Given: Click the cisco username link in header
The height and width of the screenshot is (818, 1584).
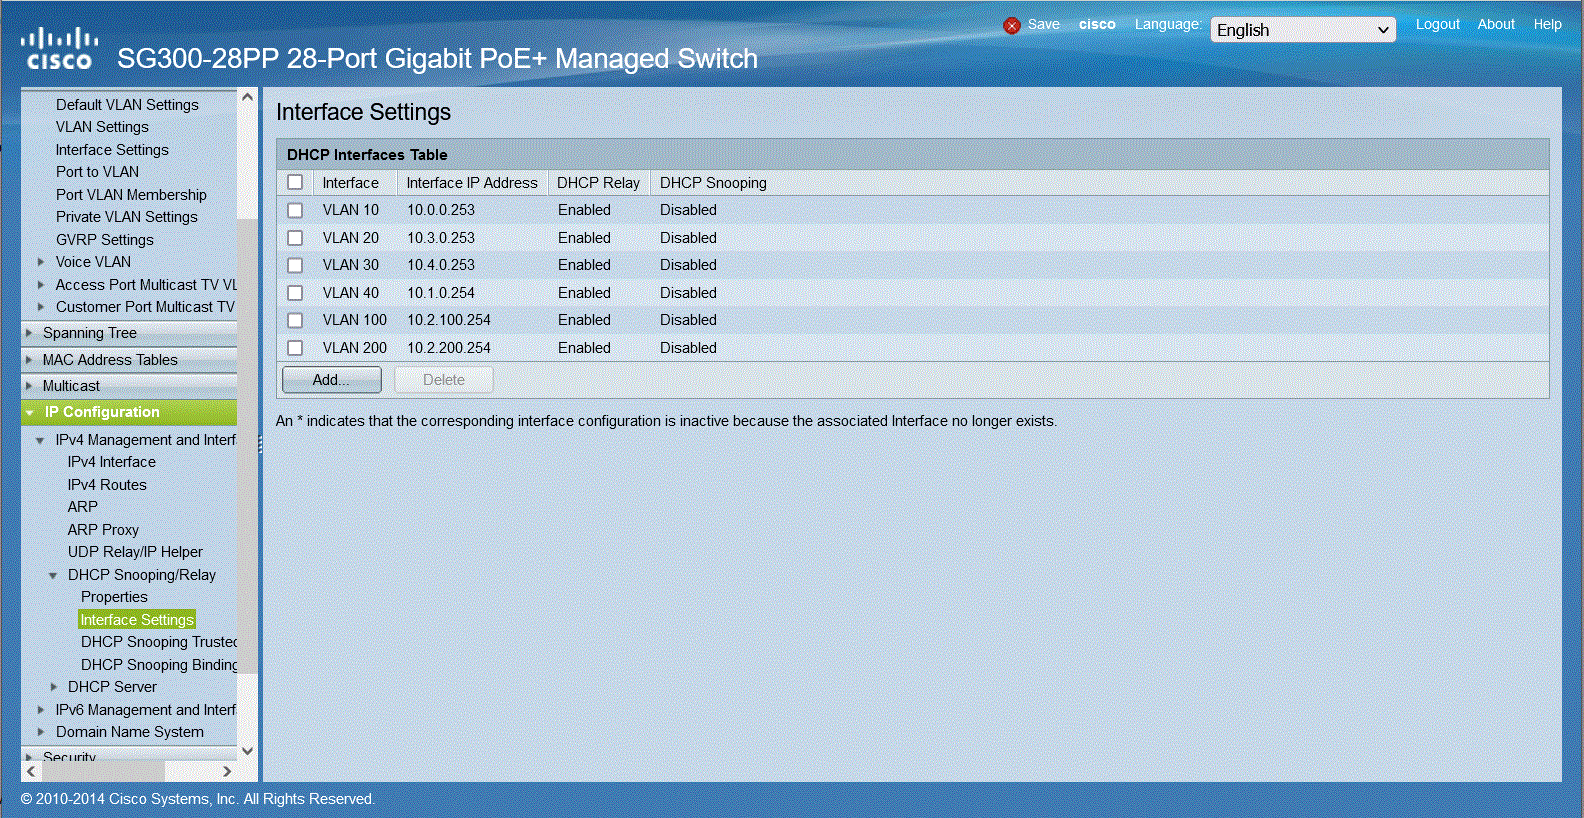Looking at the screenshot, I should [x=1097, y=24].
